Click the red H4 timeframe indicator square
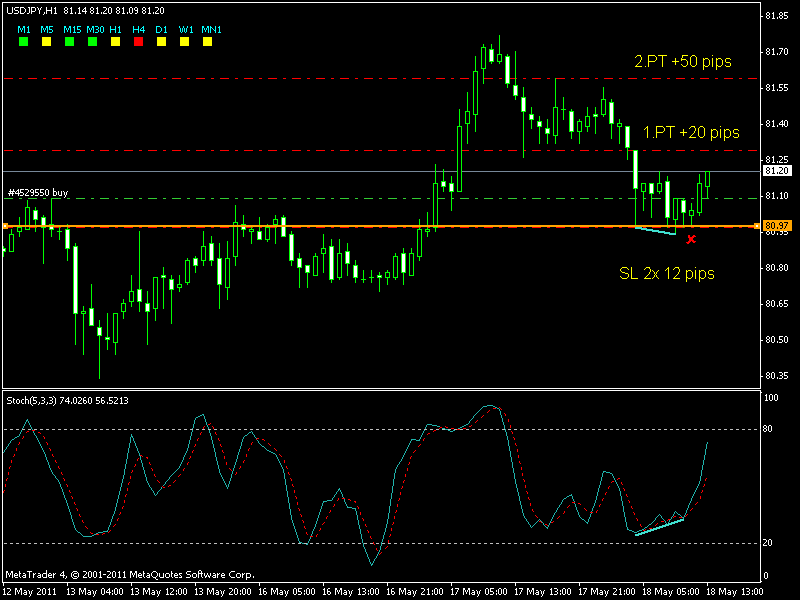This screenshot has width=800, height=600. 138,42
